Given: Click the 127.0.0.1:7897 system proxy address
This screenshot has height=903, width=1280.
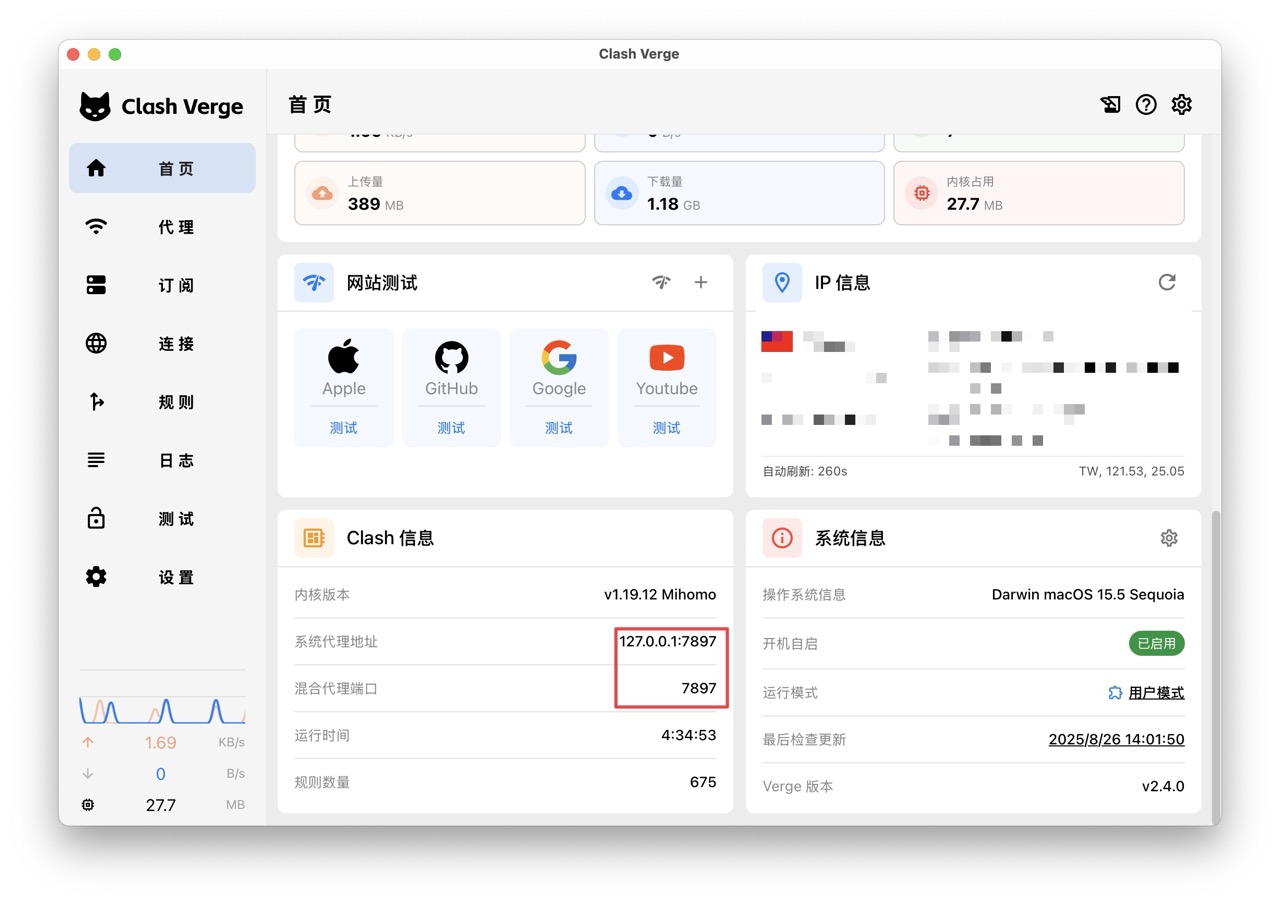Looking at the screenshot, I should click(668, 641).
